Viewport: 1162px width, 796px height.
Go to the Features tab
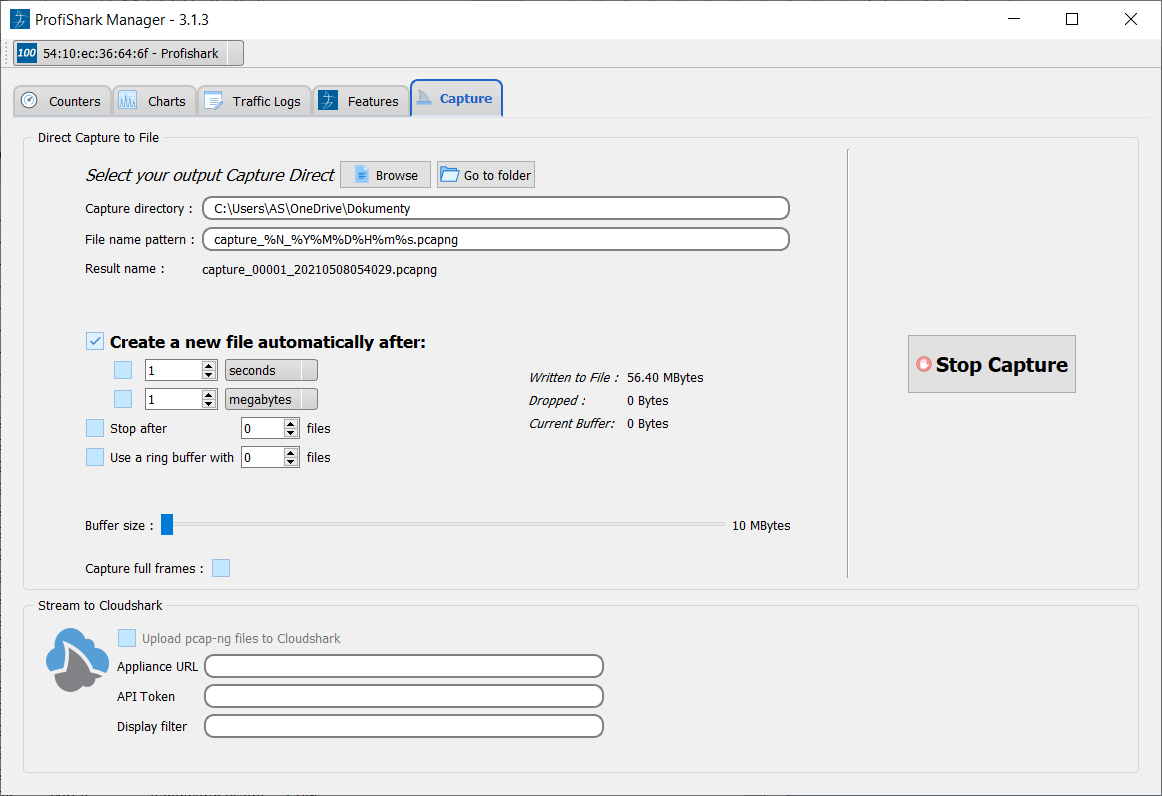[x=360, y=101]
